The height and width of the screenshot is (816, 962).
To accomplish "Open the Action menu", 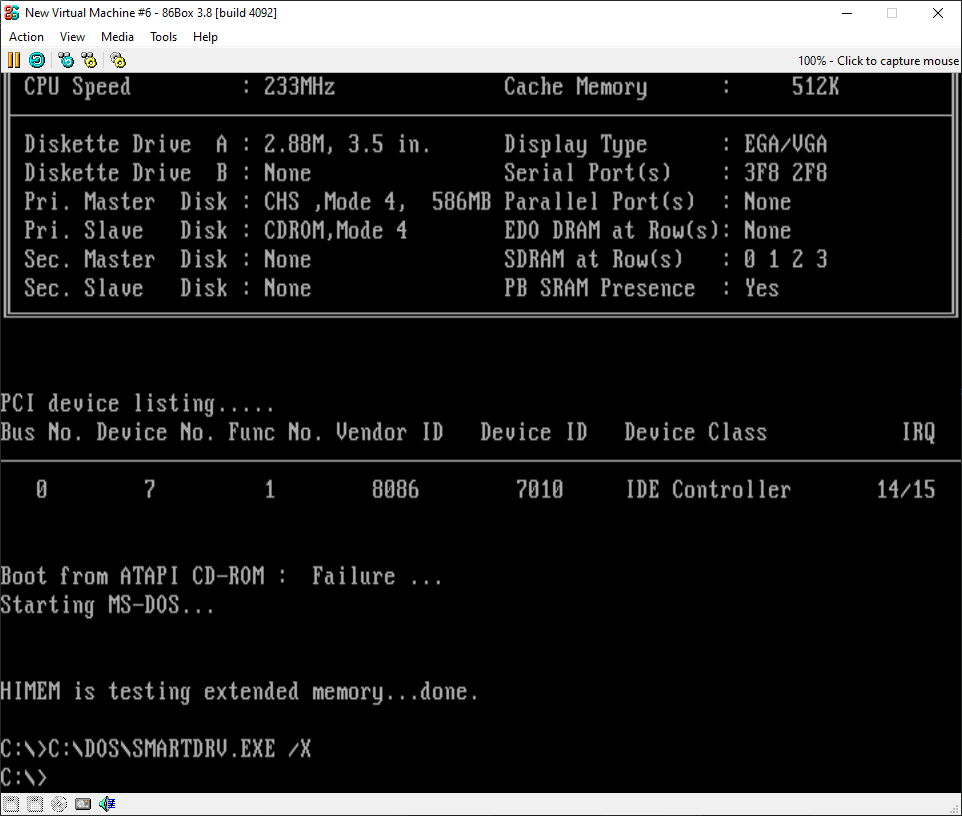I will point(26,37).
